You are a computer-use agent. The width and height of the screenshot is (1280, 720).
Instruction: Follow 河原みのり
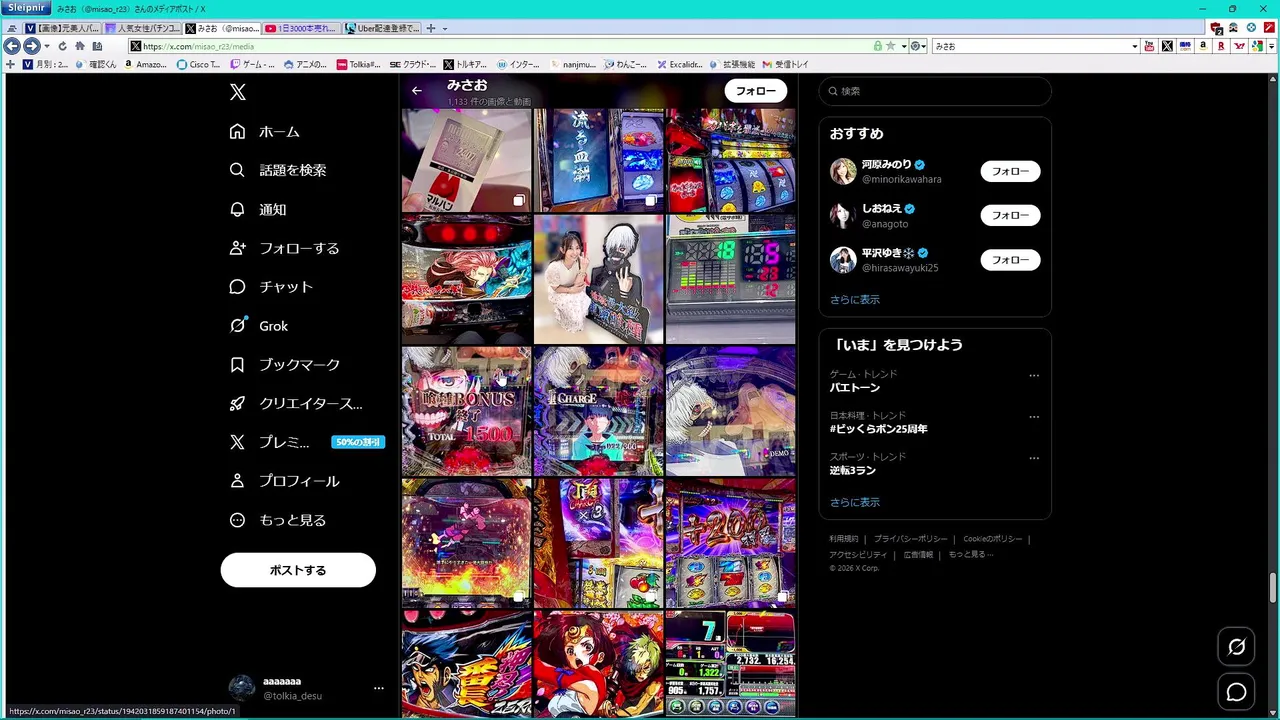(1010, 171)
